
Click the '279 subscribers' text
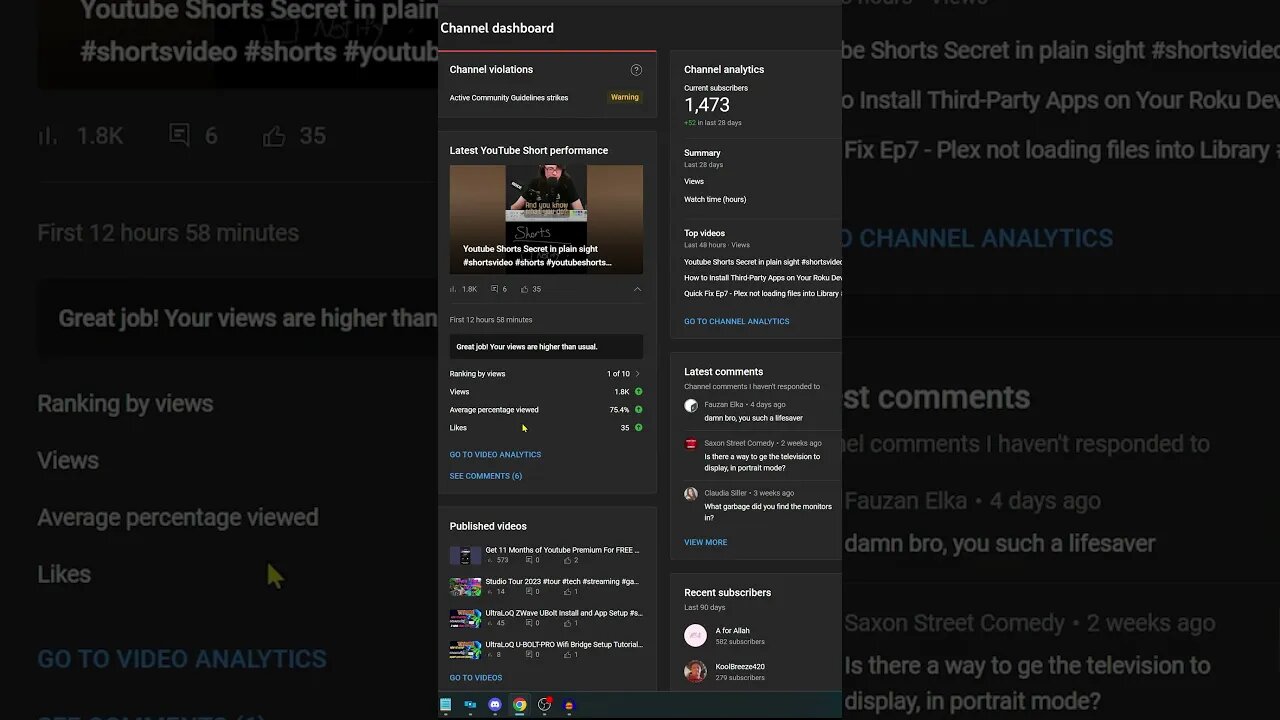[740, 678]
